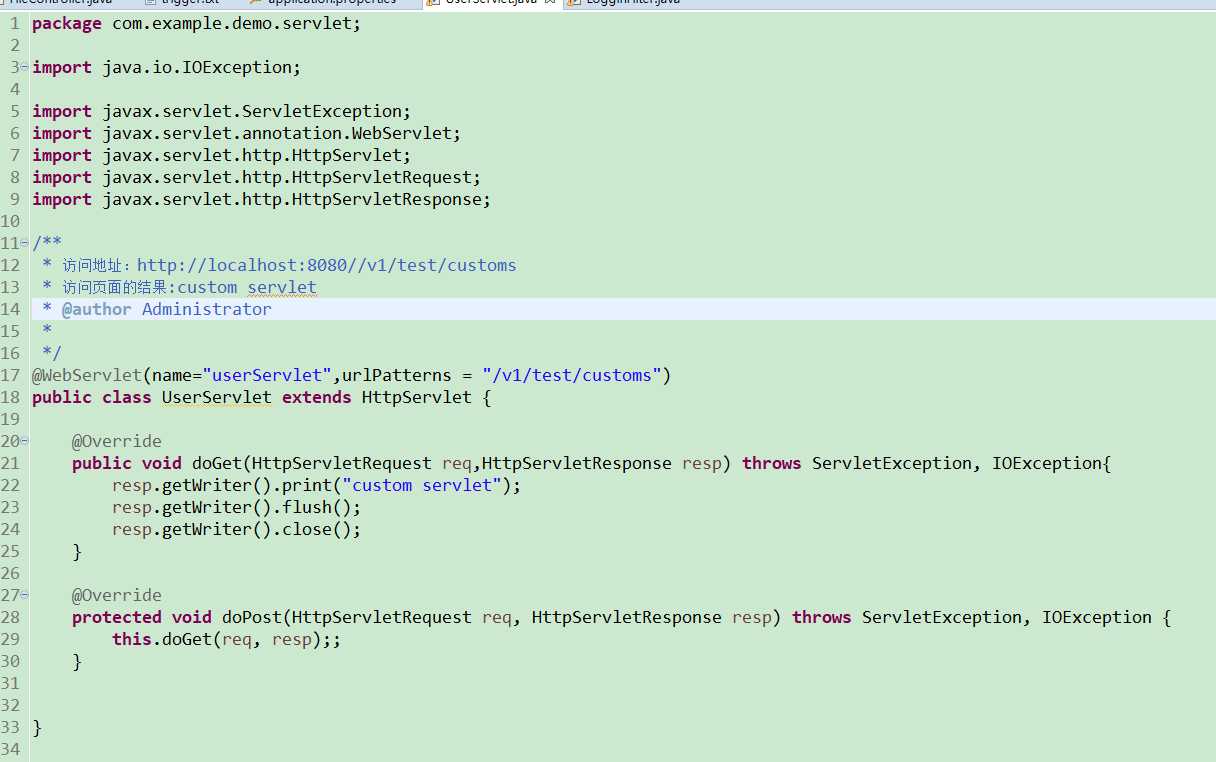The width and height of the screenshot is (1216, 762).
Task: Click the "/v1/test/customs" string in the annotation
Action: tap(571, 375)
